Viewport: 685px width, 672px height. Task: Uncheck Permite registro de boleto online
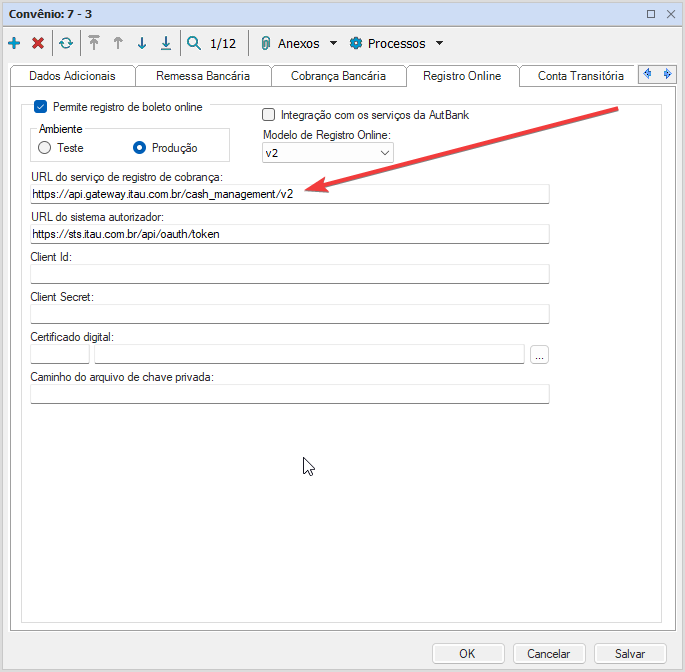(40, 107)
